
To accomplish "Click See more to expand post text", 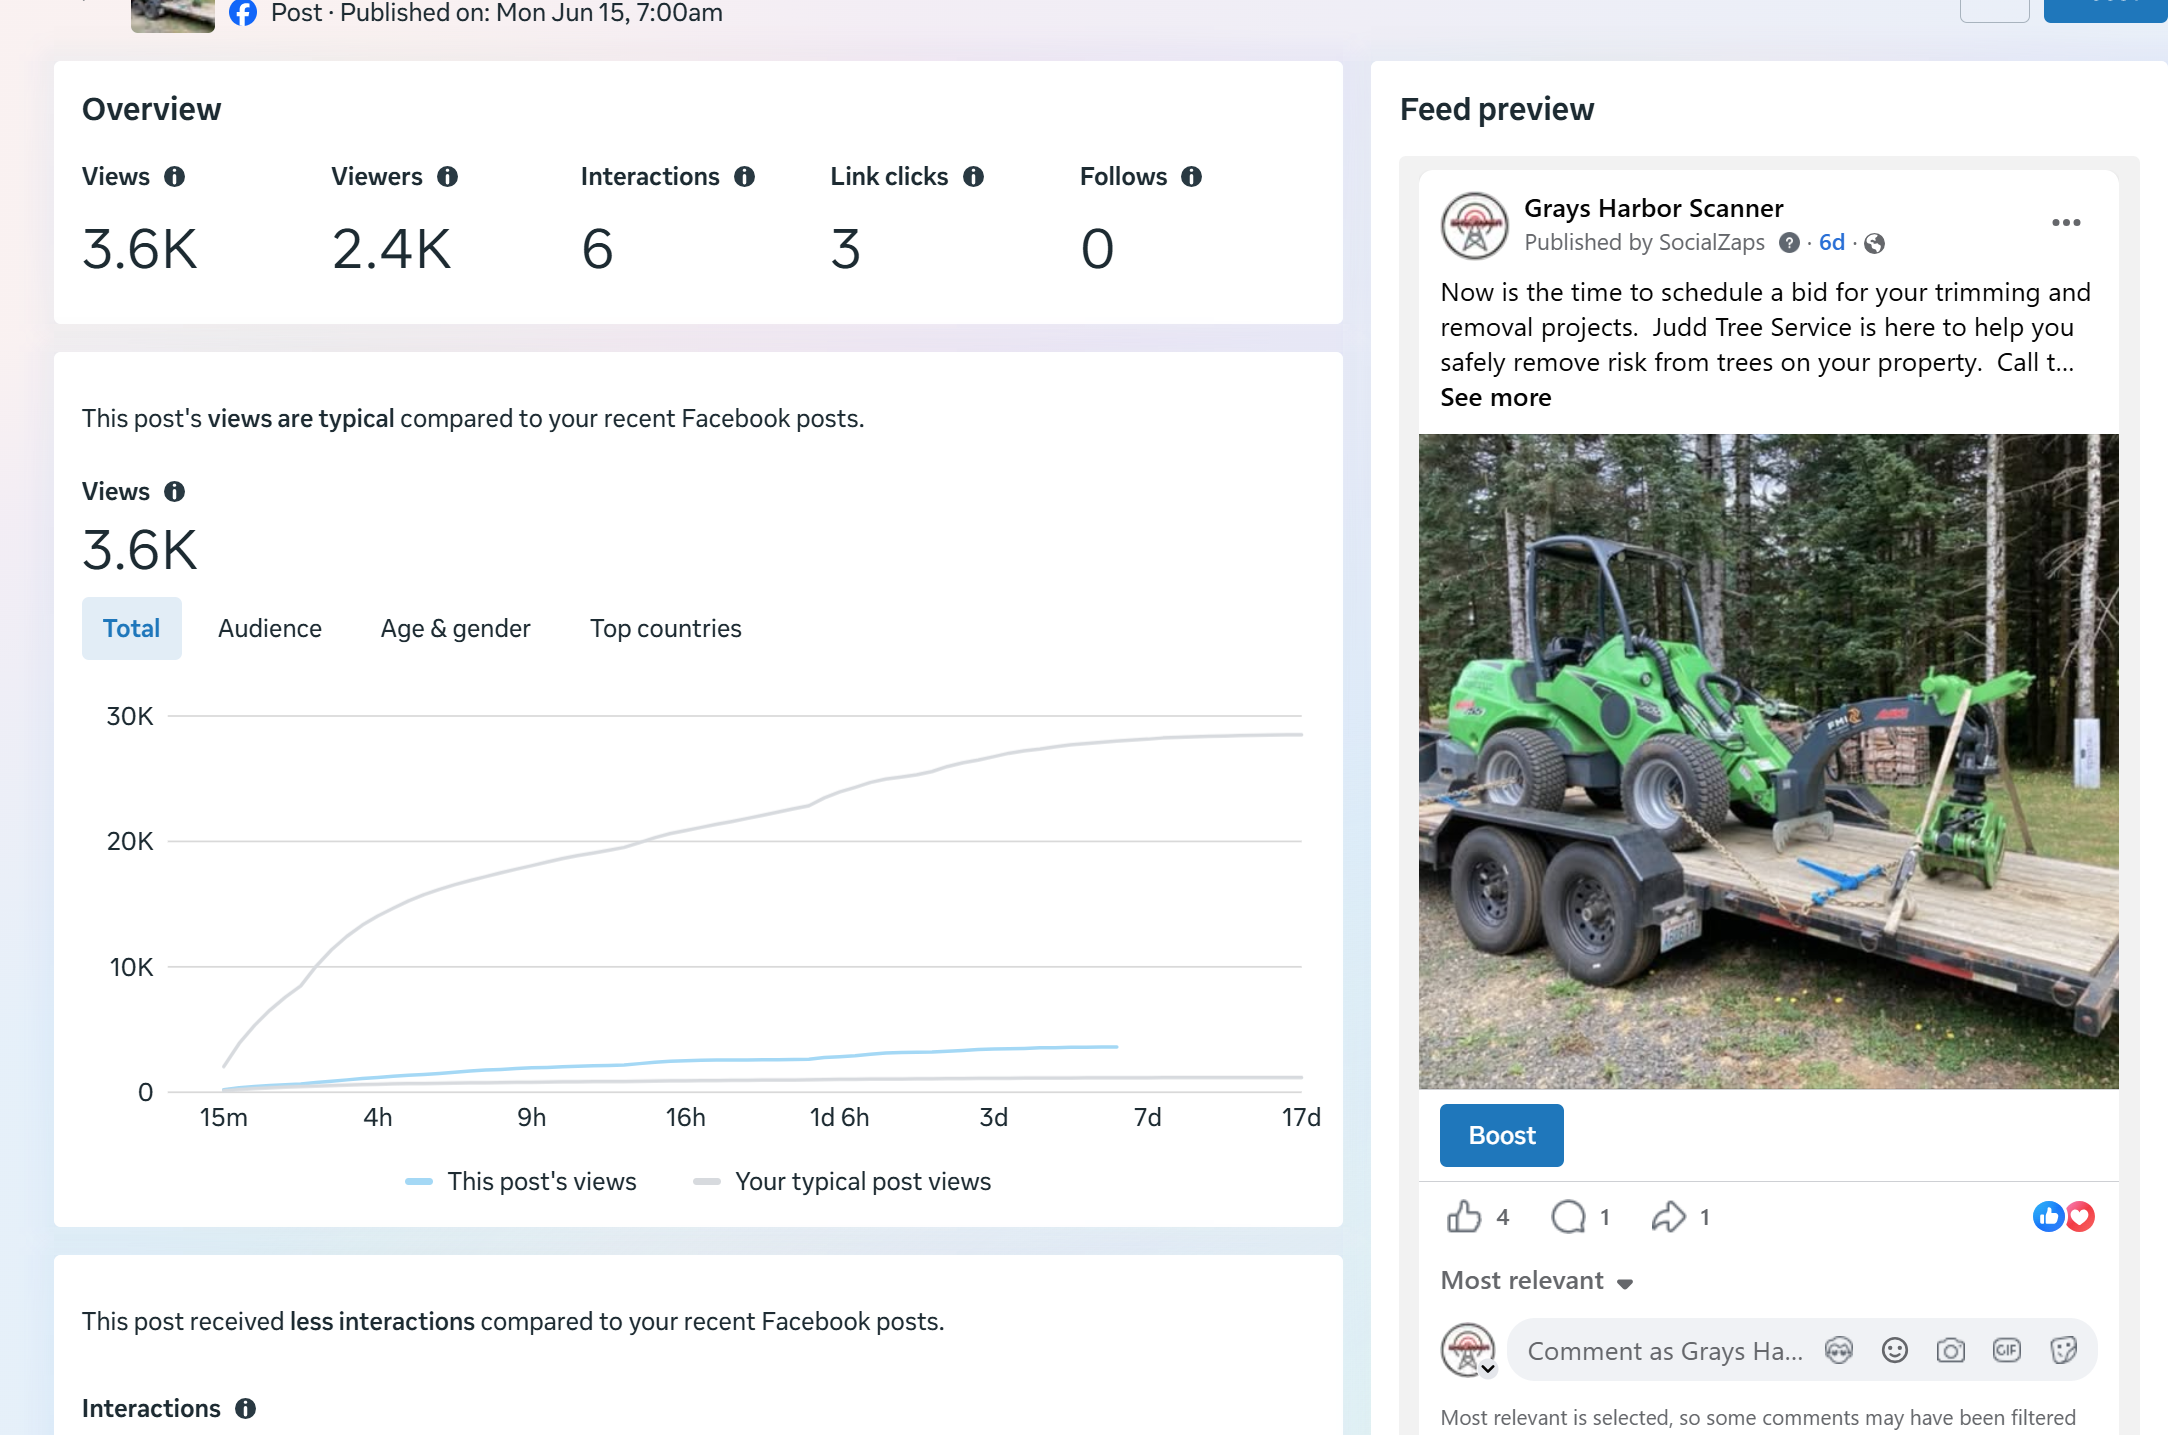I will (x=1496, y=398).
